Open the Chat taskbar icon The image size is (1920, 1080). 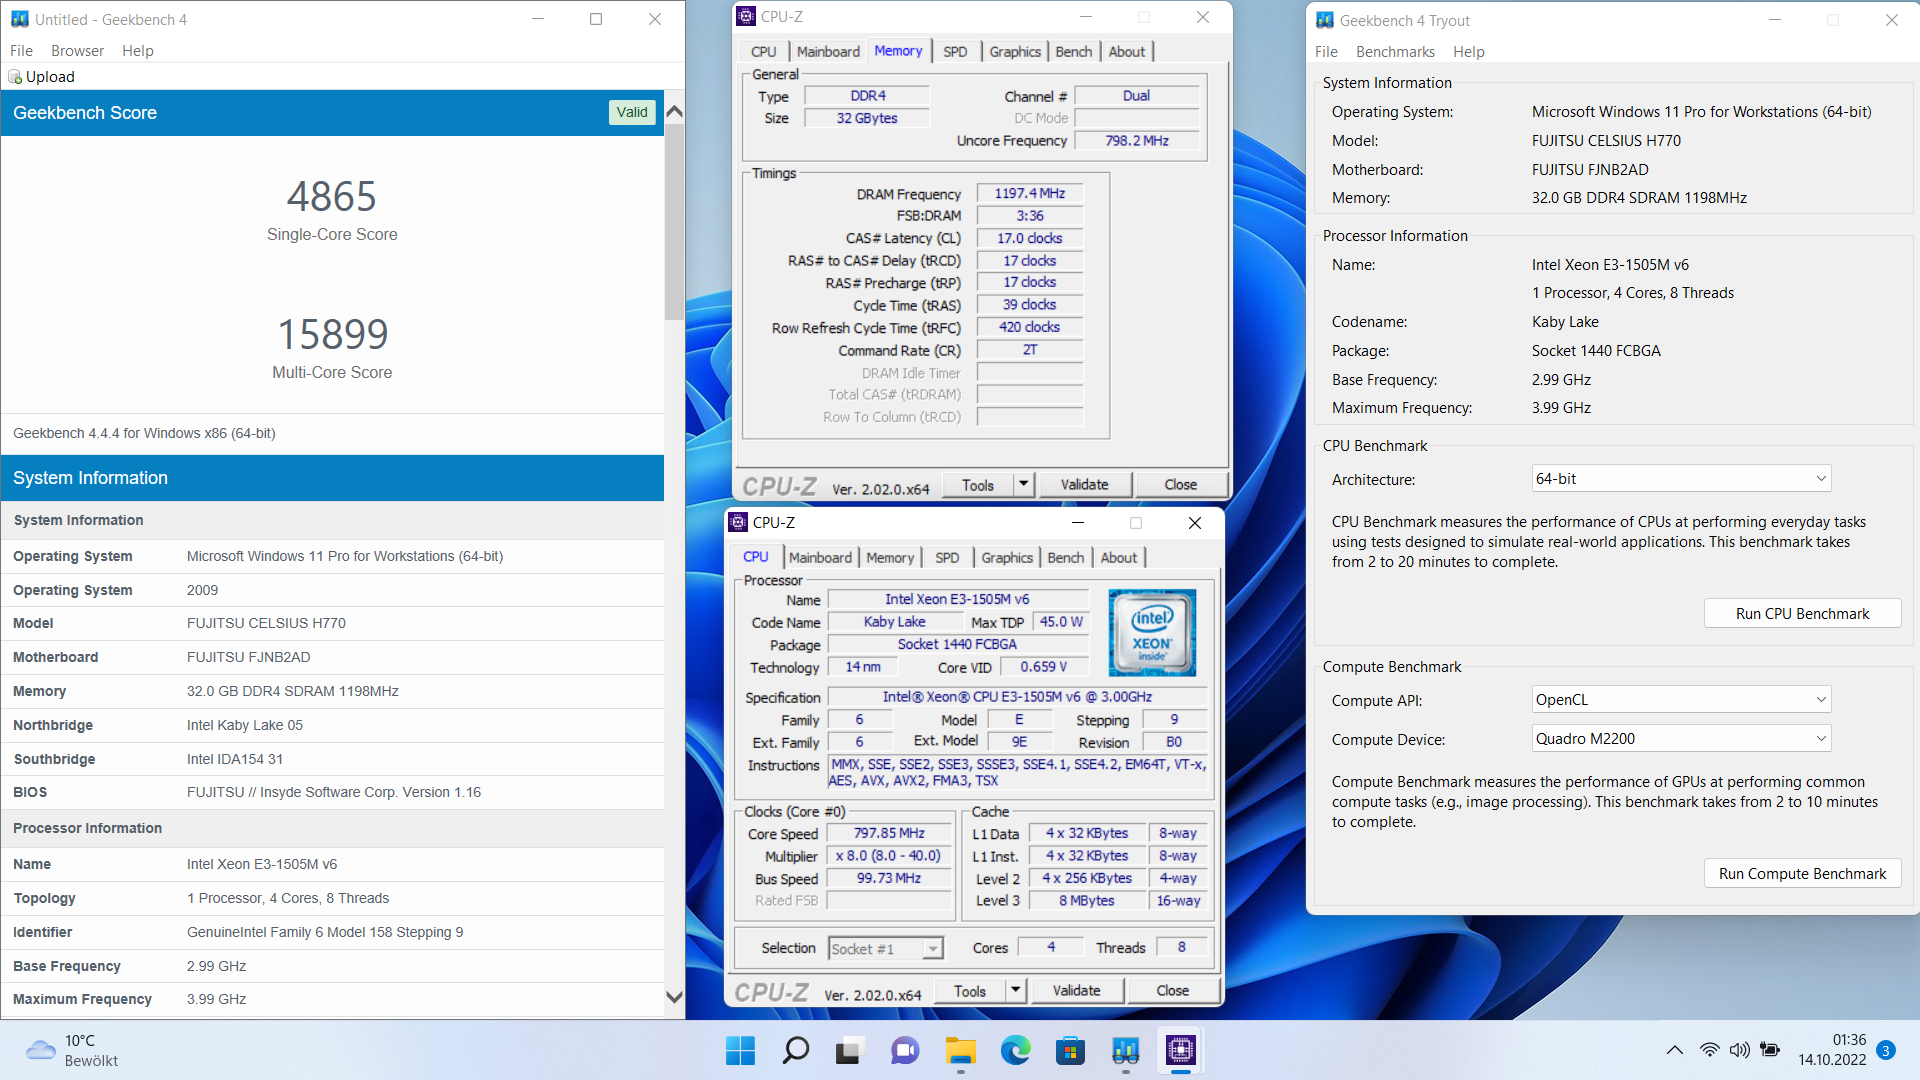(905, 1051)
